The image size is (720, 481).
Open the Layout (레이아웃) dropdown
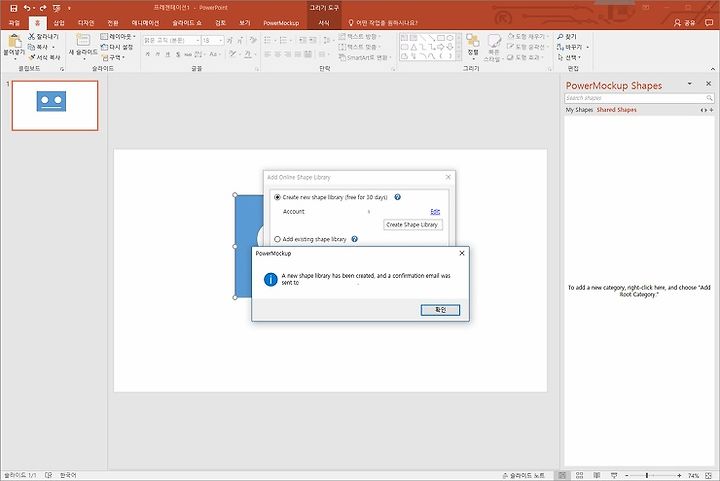click(118, 36)
